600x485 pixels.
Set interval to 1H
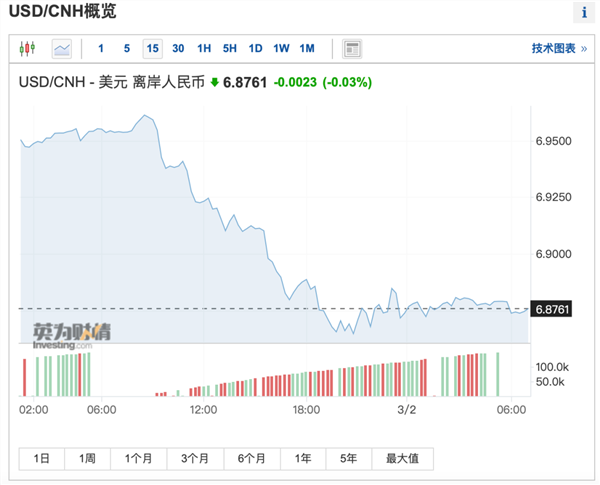pos(204,48)
